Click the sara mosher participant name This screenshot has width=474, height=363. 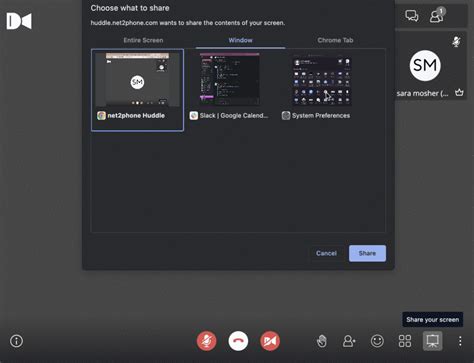click(422, 93)
